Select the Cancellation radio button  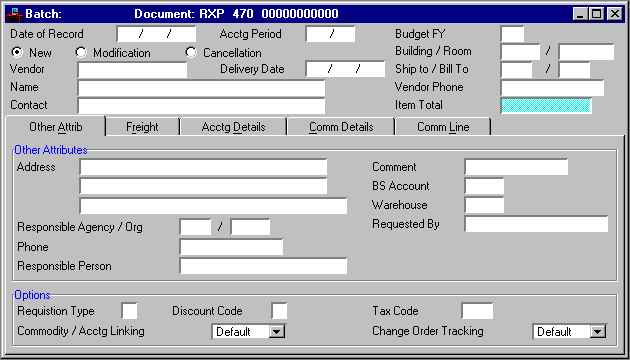point(191,52)
